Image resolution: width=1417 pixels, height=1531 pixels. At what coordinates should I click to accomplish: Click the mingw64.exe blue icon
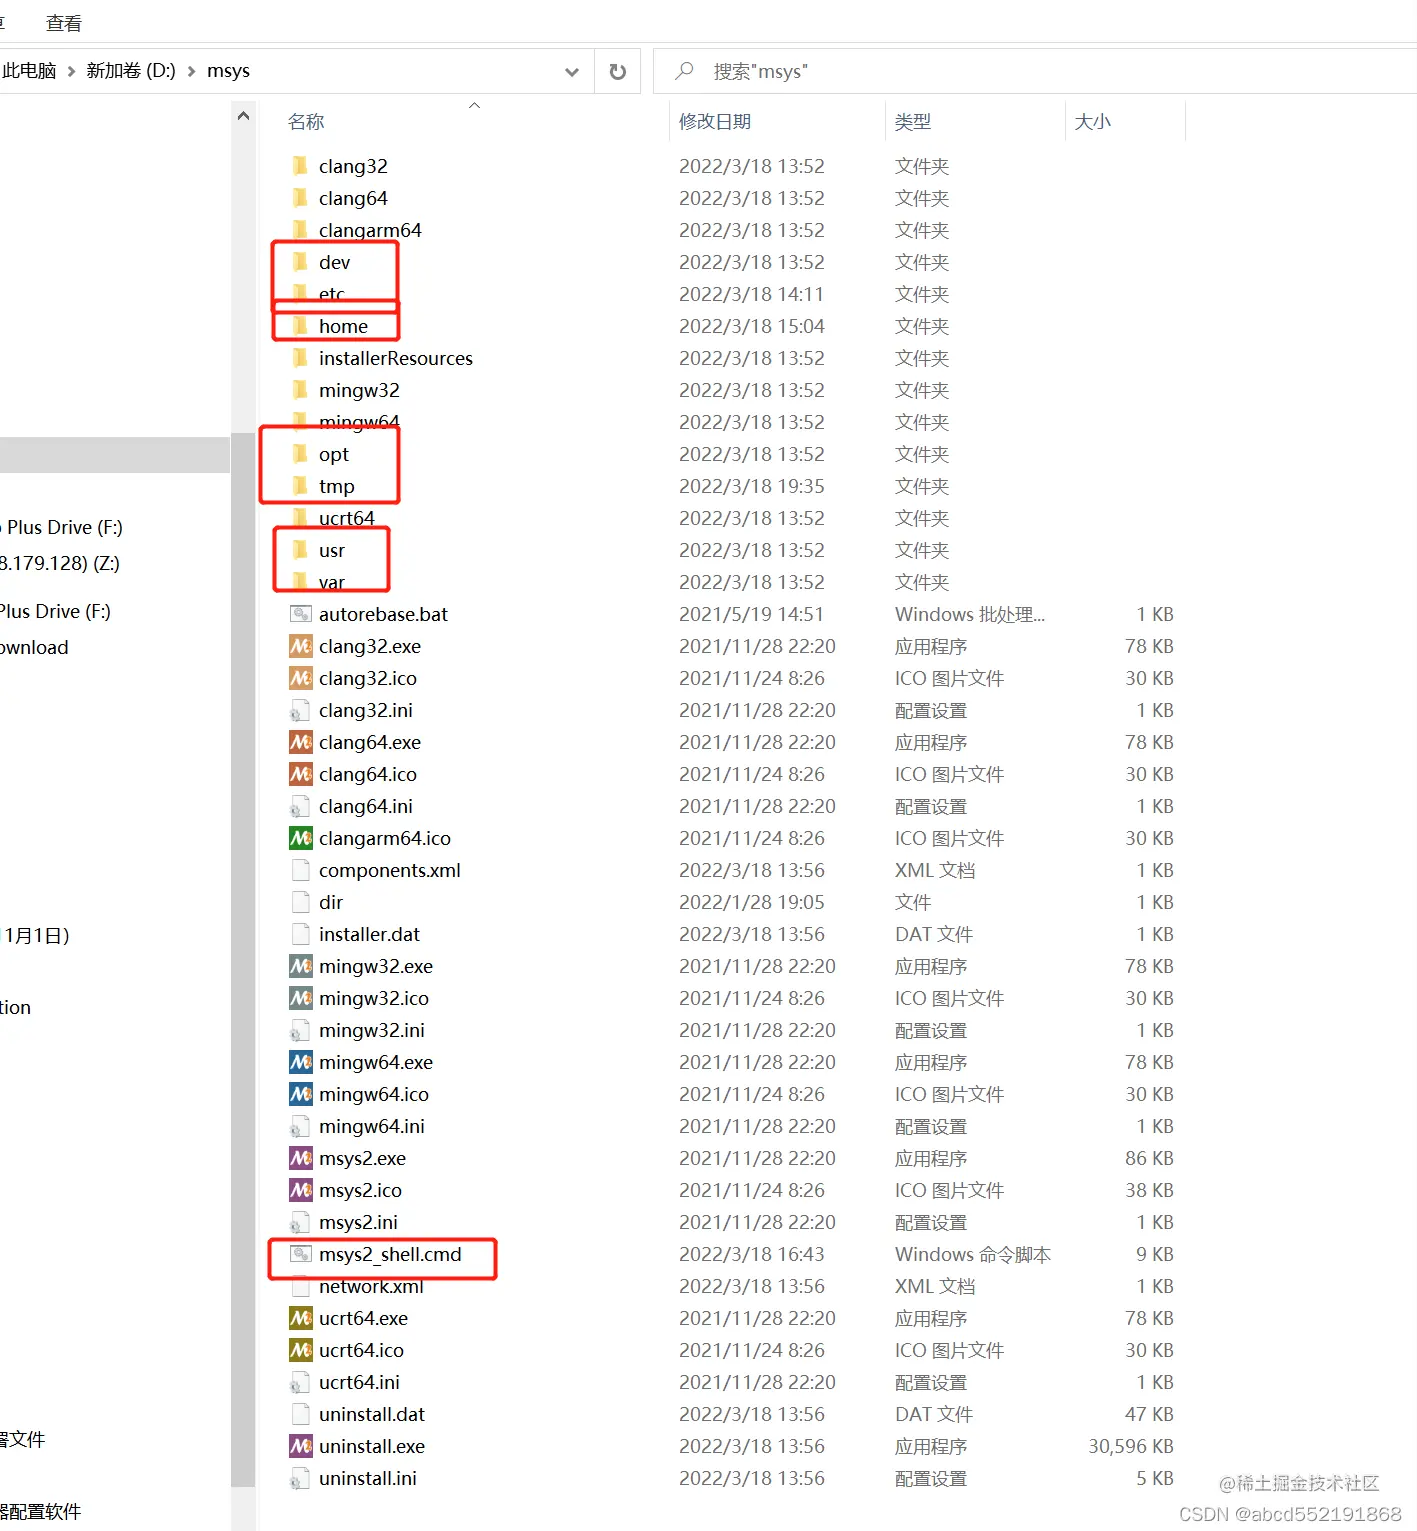coord(301,1062)
